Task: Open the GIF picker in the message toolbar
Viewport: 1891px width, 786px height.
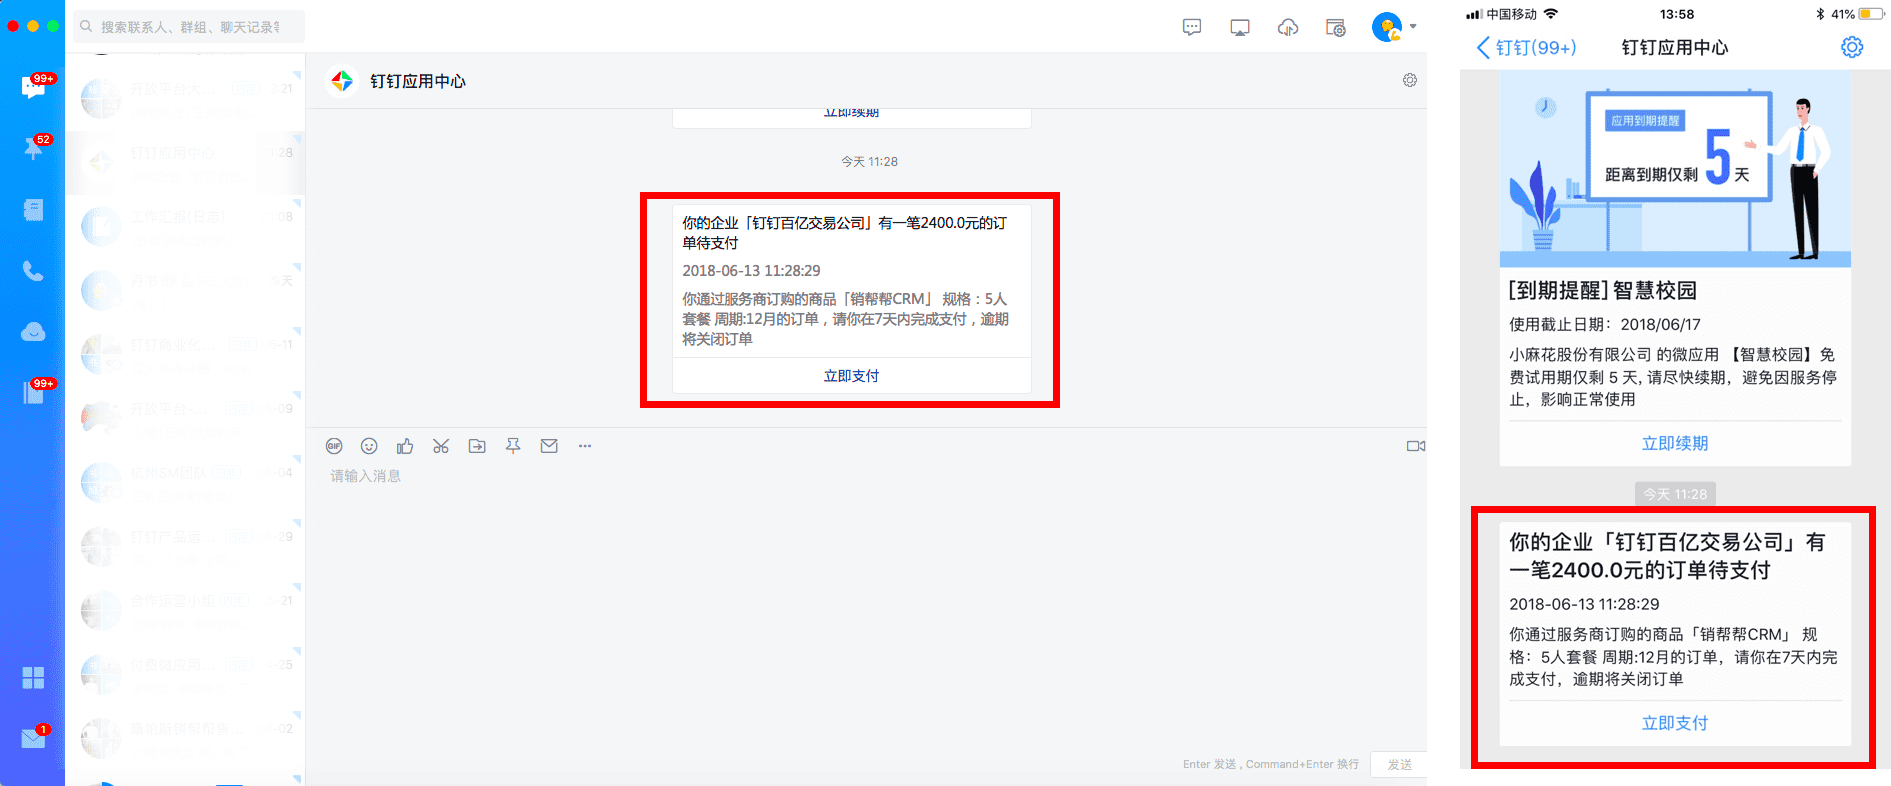Action: pyautogui.click(x=334, y=446)
